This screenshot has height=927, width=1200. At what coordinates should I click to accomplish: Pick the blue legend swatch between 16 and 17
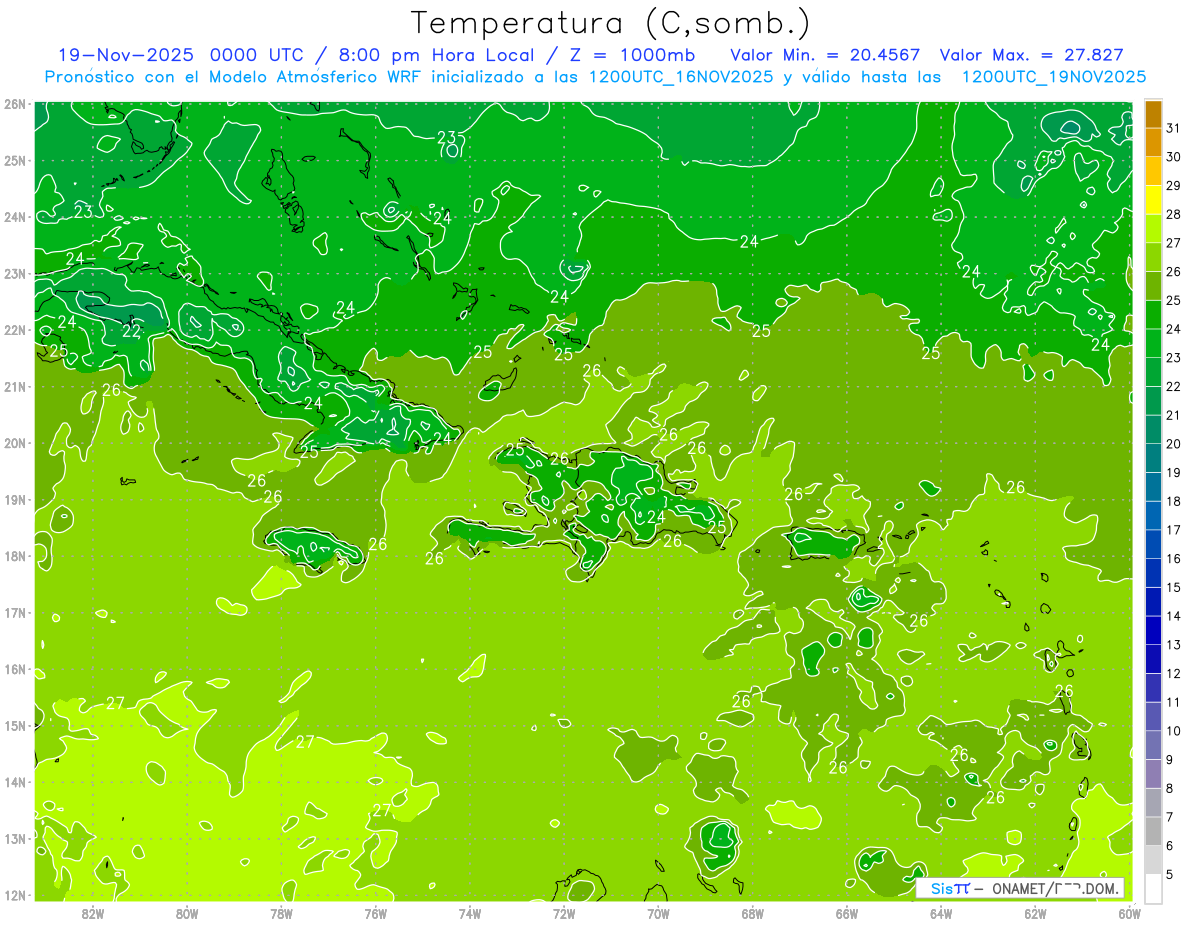[x=1153, y=544]
